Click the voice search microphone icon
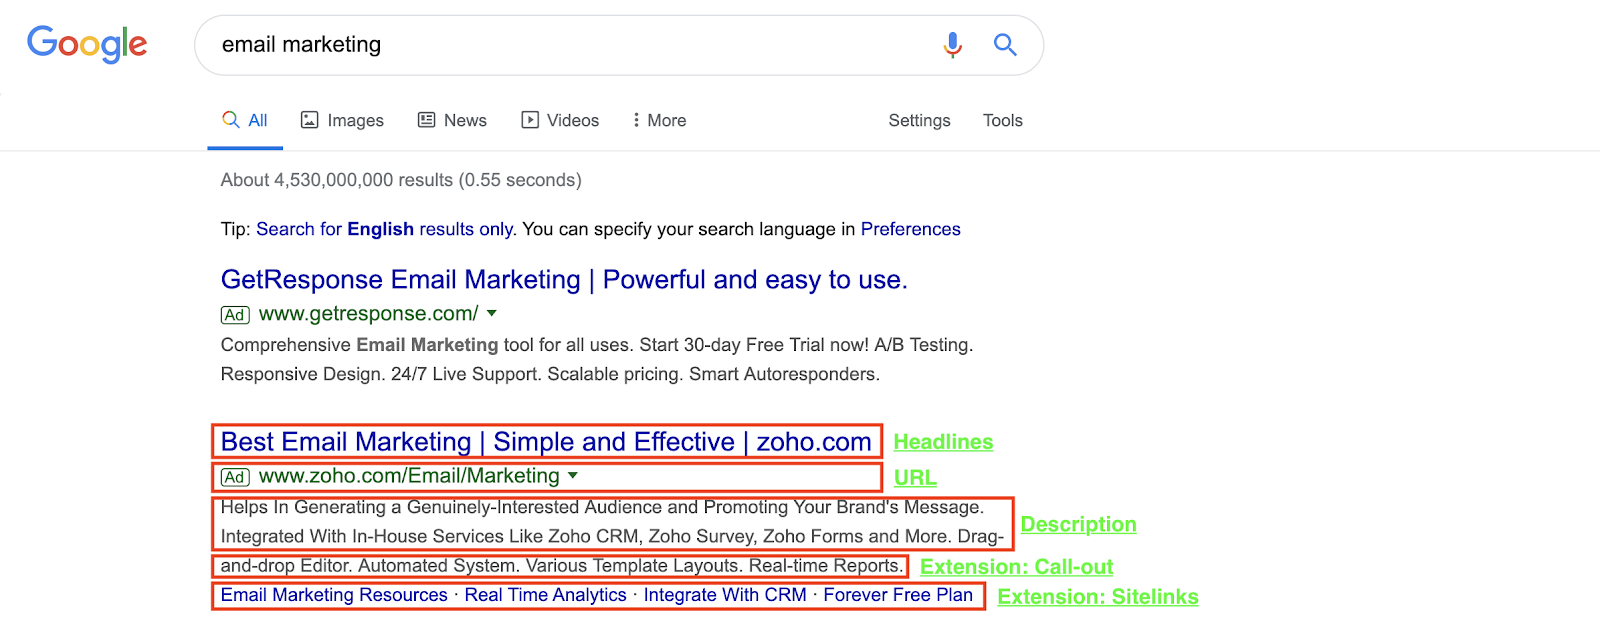Viewport: 1600px width, 625px height. click(952, 45)
